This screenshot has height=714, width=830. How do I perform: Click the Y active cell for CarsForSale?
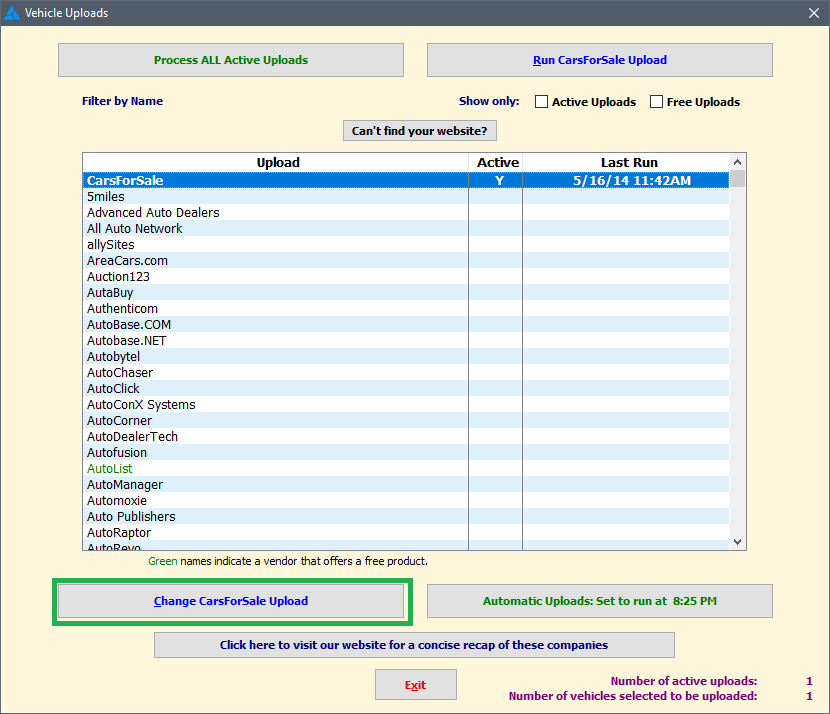tap(496, 180)
